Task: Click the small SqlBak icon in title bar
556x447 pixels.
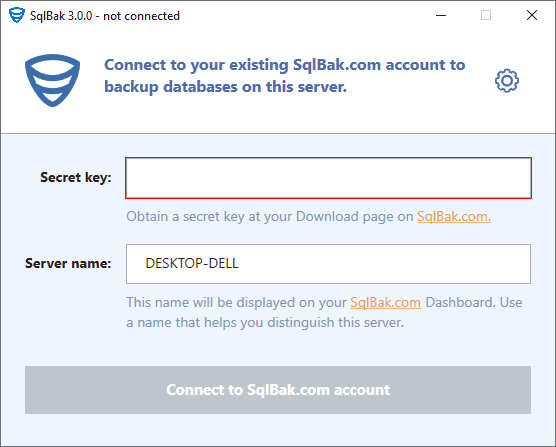Action: pyautogui.click(x=17, y=15)
